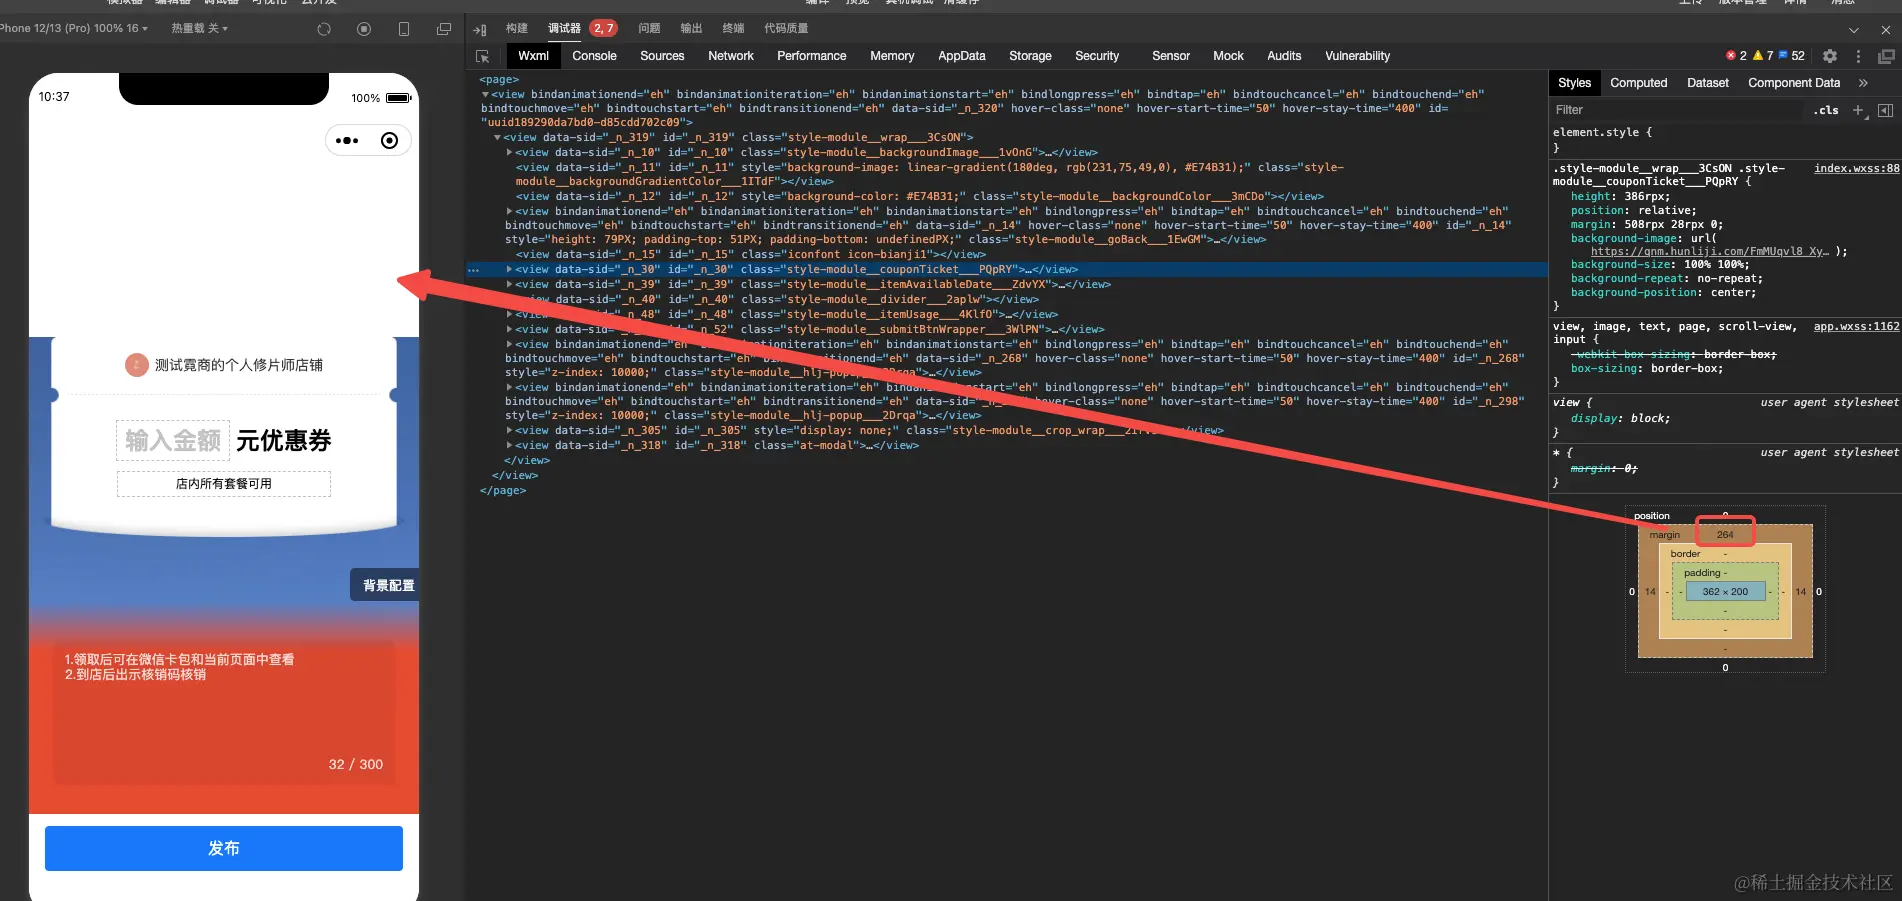Open the Memory tab
The height and width of the screenshot is (901, 1902).
(x=892, y=56)
